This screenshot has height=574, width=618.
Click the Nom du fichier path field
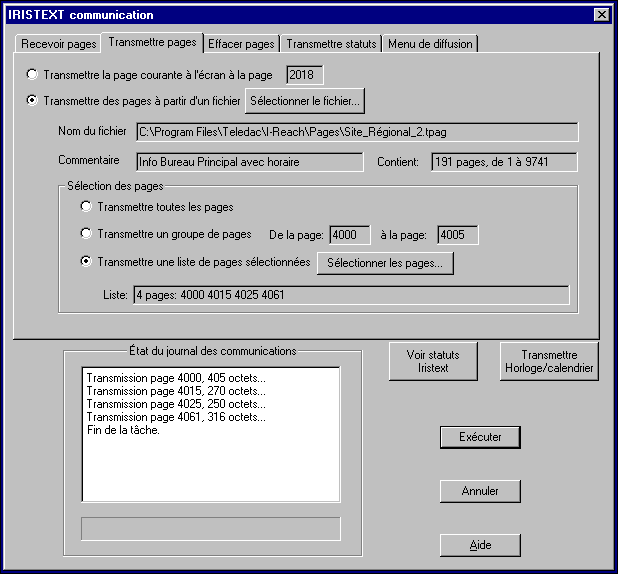click(357, 132)
